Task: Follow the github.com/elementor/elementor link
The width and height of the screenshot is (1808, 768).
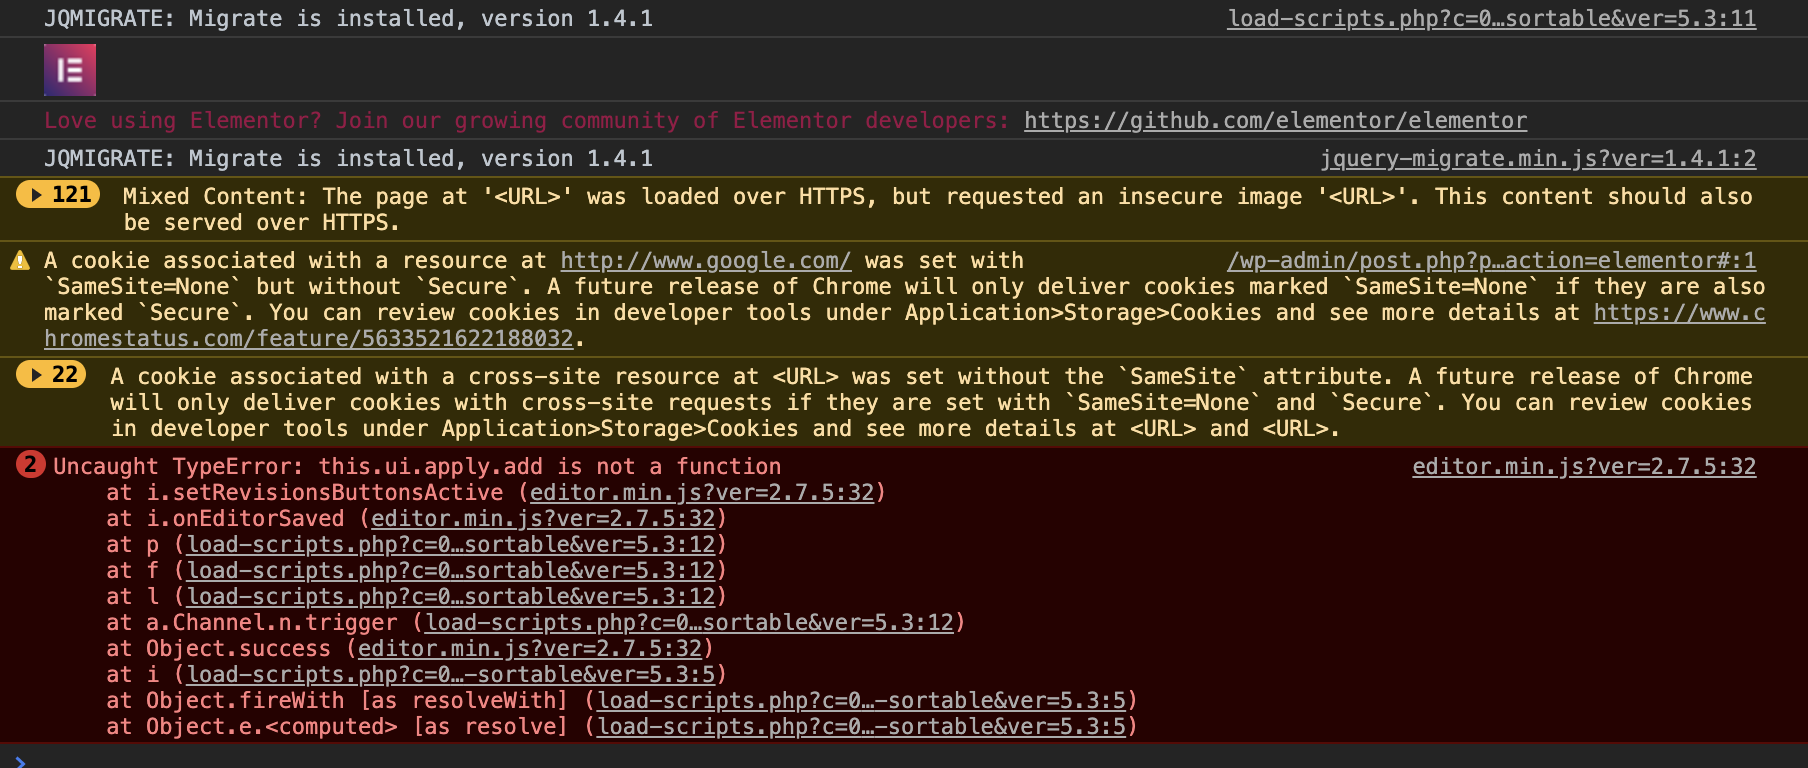Action: (x=1274, y=120)
